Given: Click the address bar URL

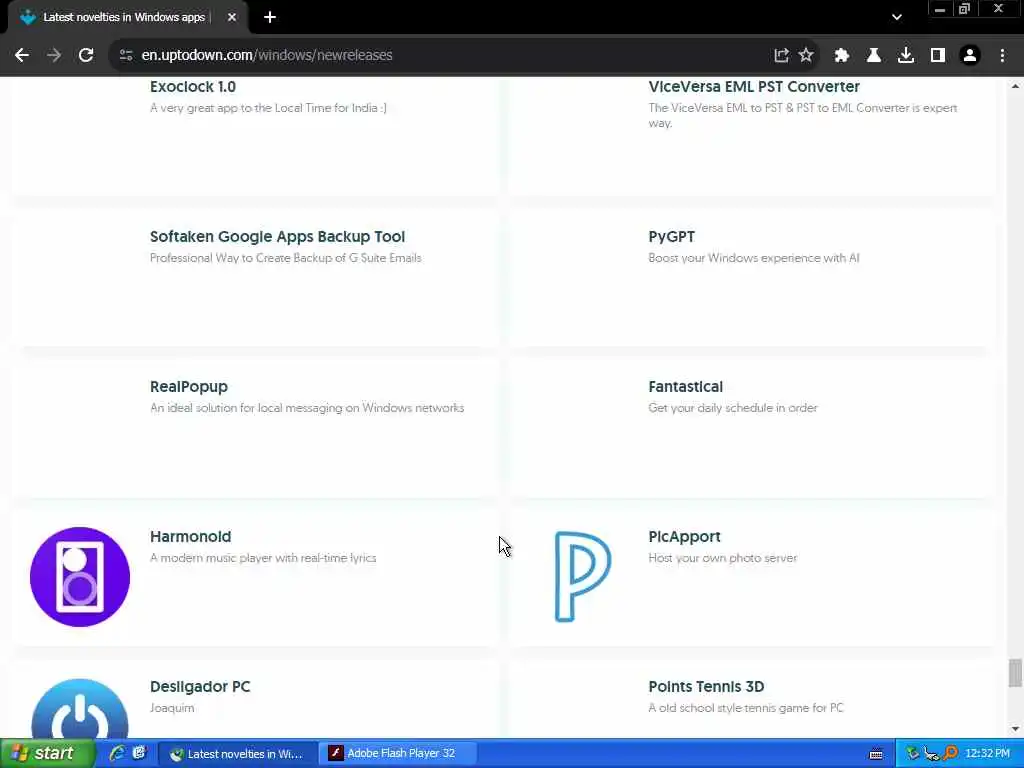Looking at the screenshot, I should pos(267,56).
